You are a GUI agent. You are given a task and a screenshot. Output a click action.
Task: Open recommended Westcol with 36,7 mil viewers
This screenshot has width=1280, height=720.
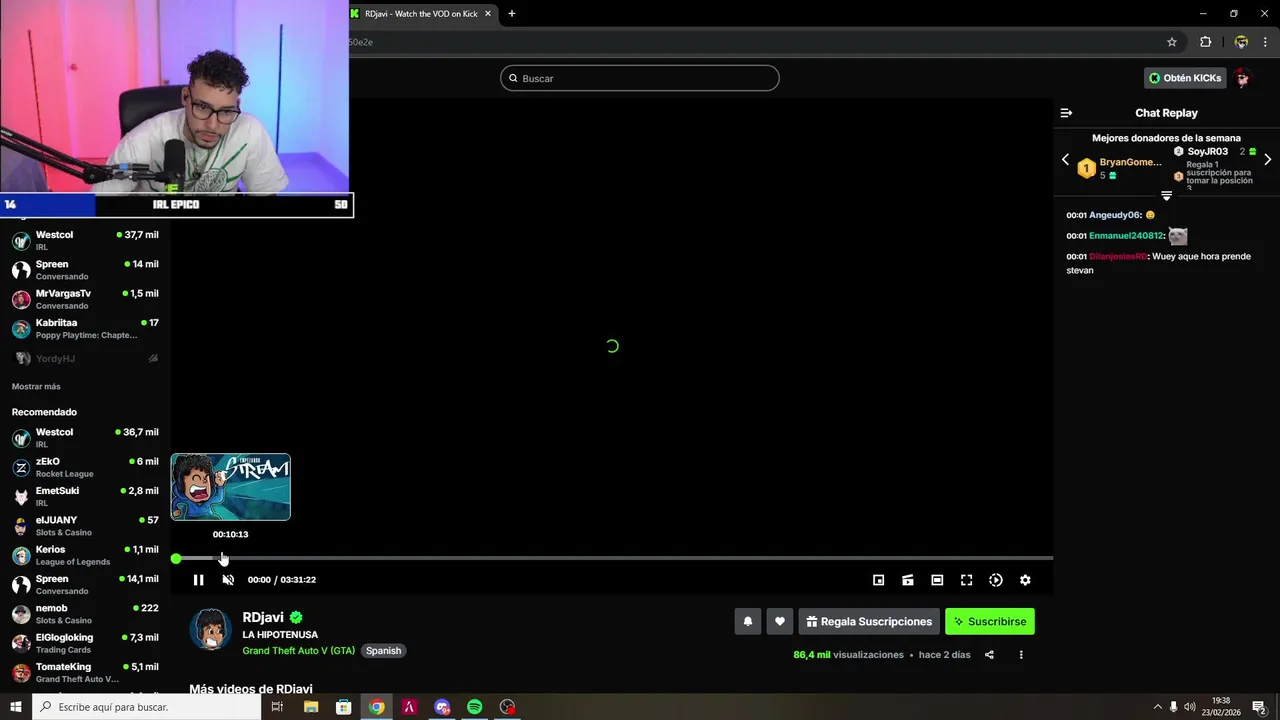point(85,438)
